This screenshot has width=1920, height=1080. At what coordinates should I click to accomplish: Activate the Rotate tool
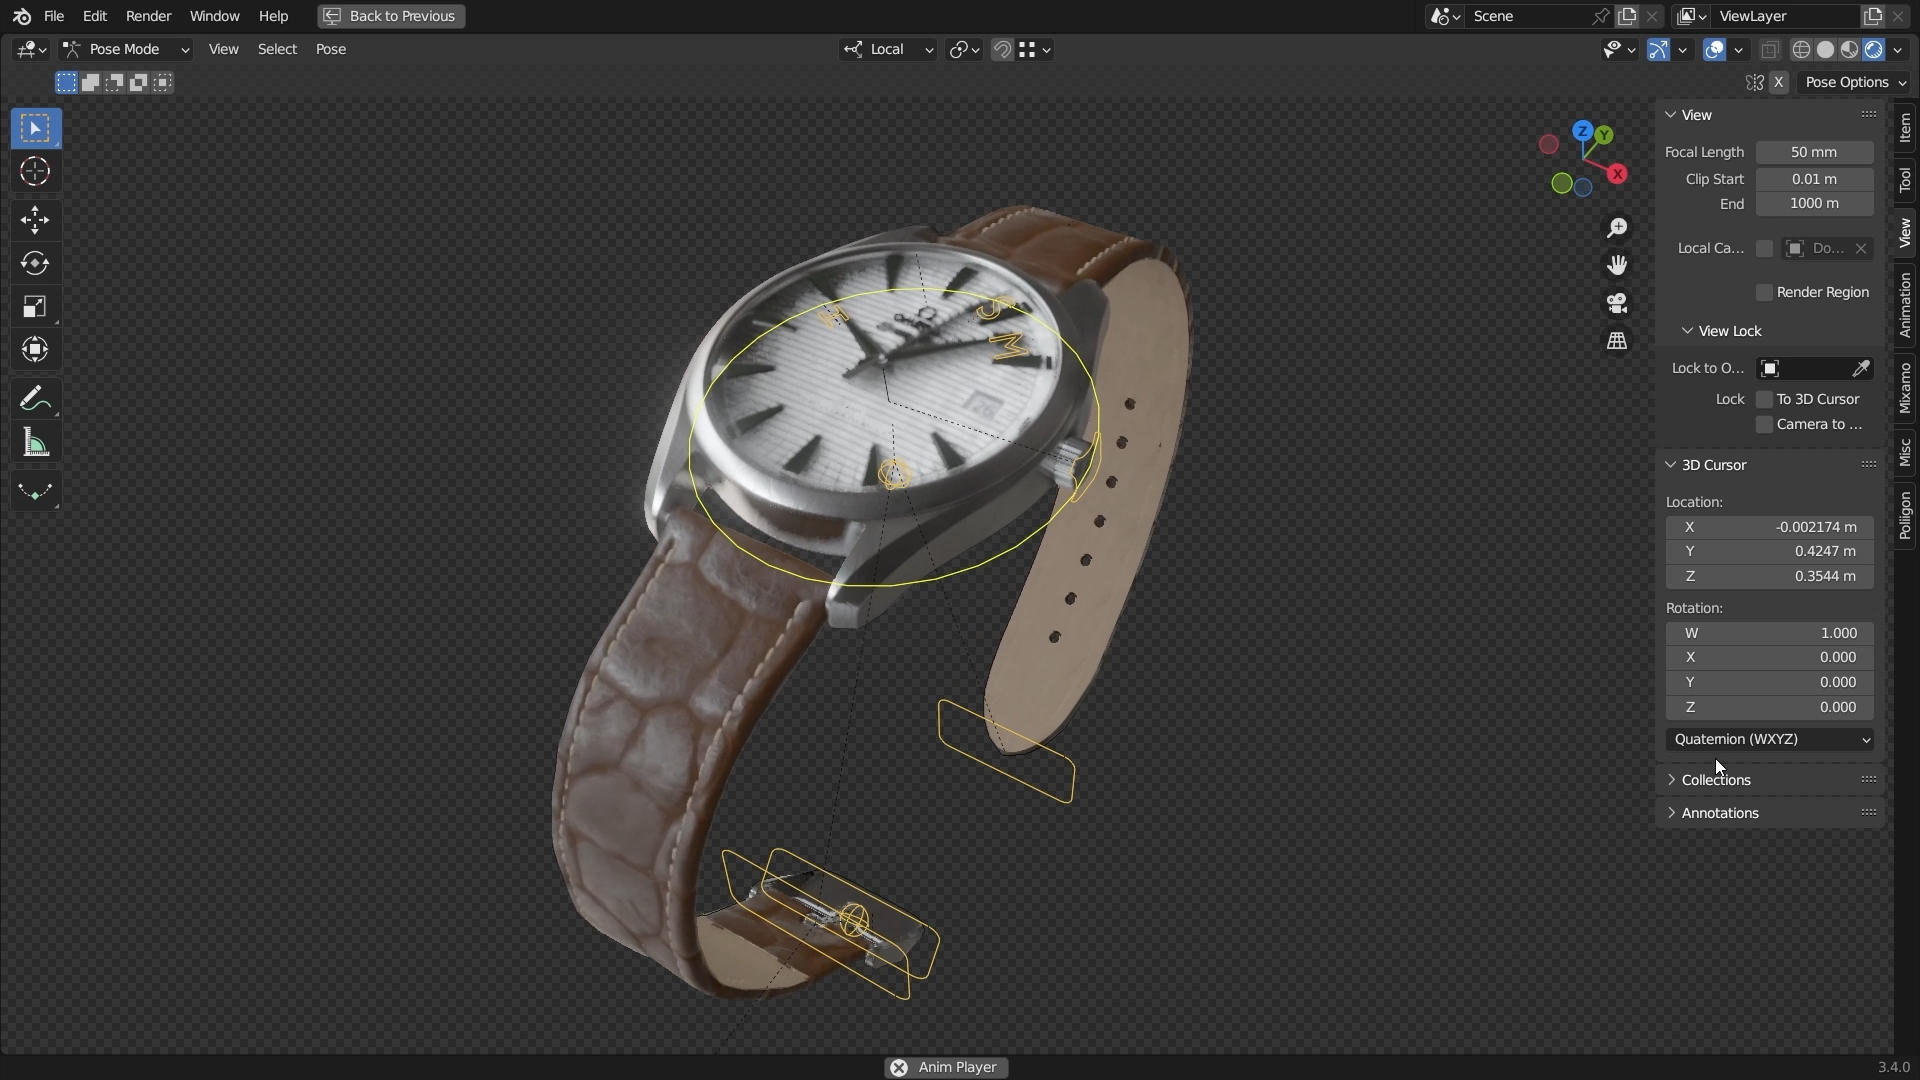[x=35, y=263]
